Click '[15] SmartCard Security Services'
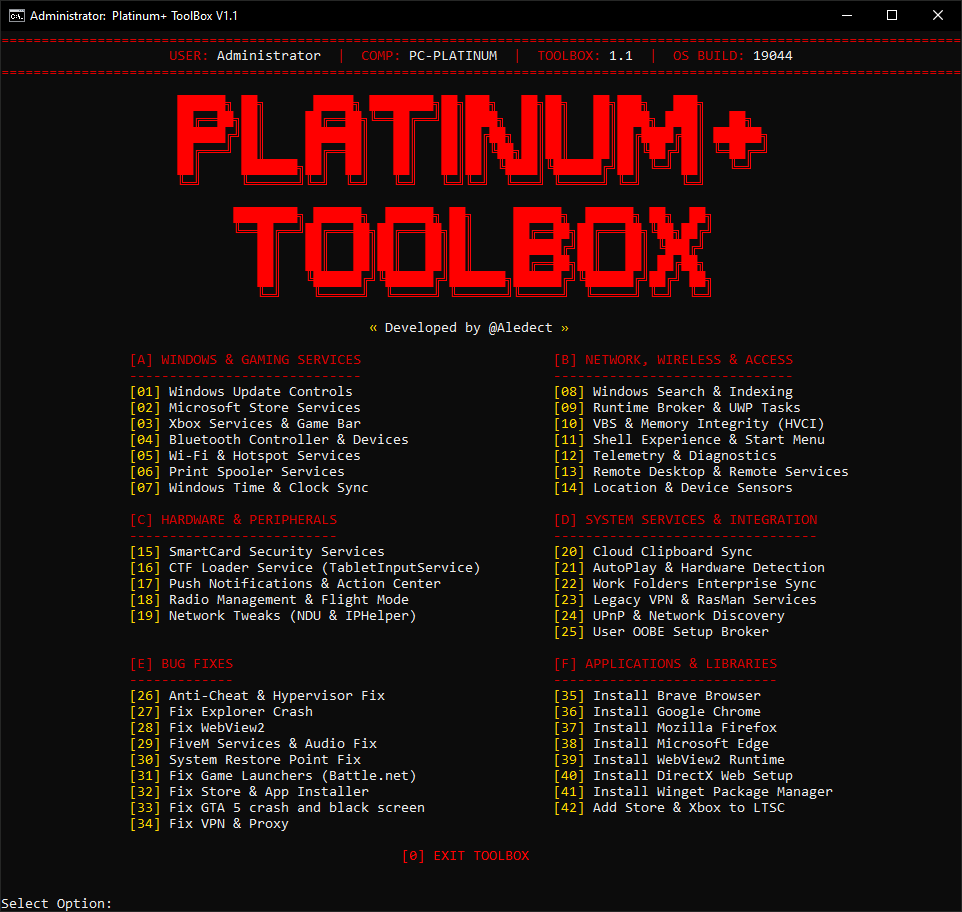 tap(257, 551)
